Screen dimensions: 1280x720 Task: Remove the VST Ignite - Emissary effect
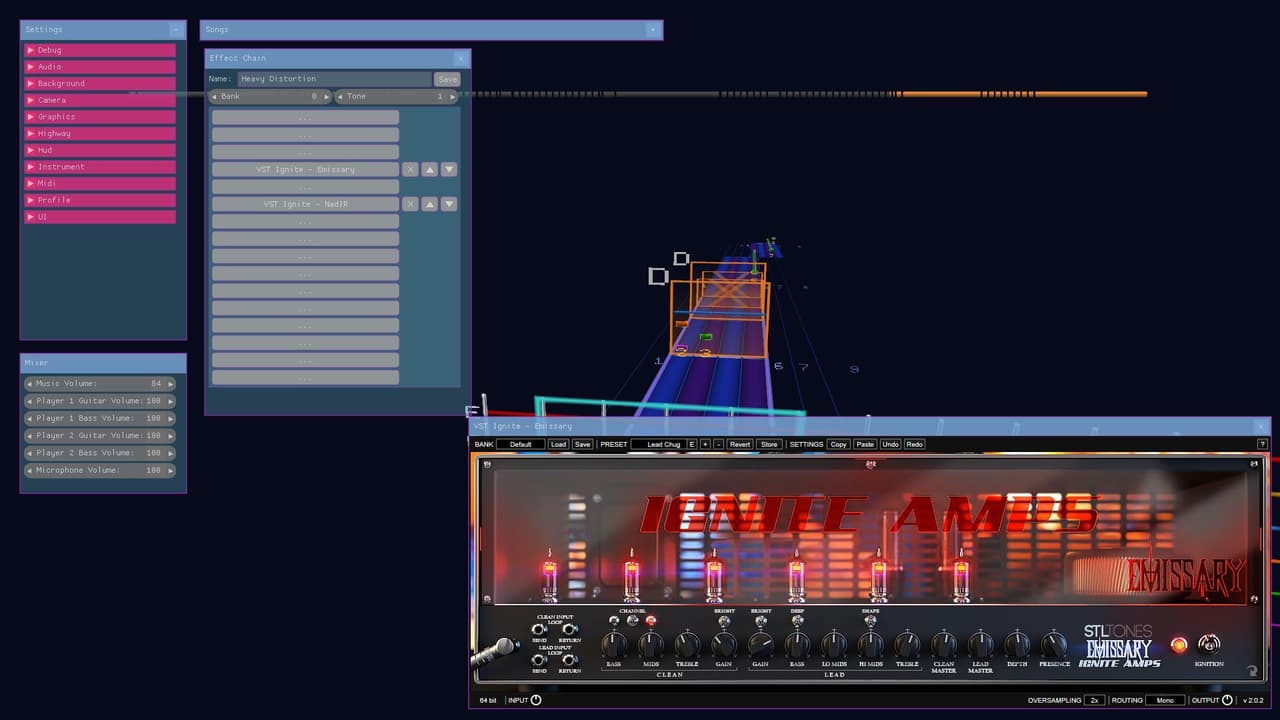coord(410,170)
